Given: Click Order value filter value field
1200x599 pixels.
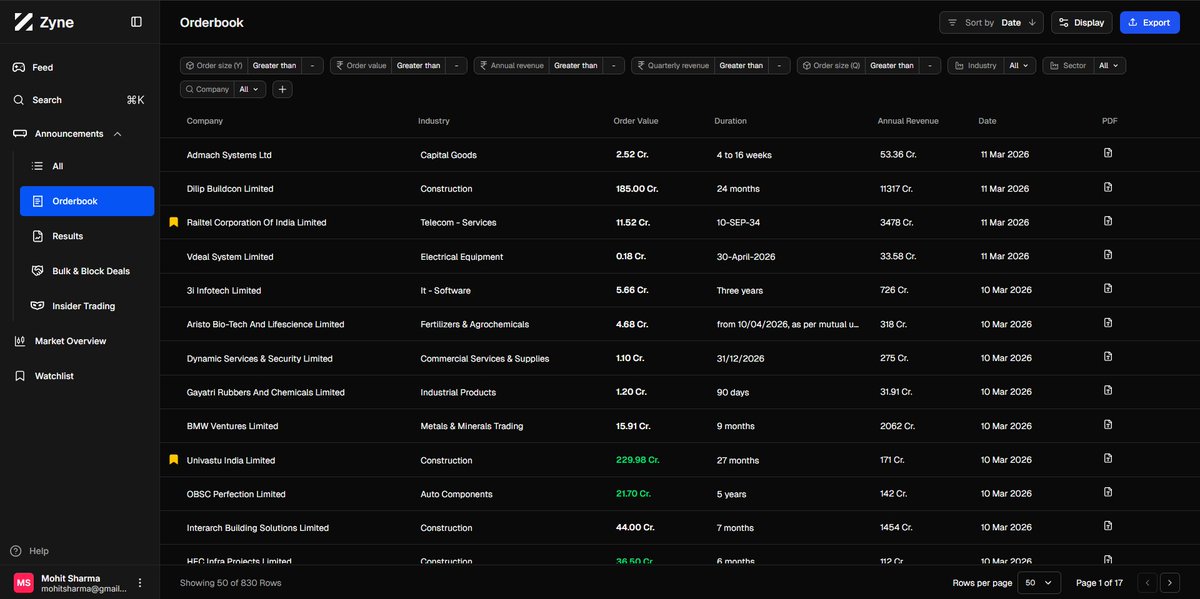Looking at the screenshot, I should 456,65.
